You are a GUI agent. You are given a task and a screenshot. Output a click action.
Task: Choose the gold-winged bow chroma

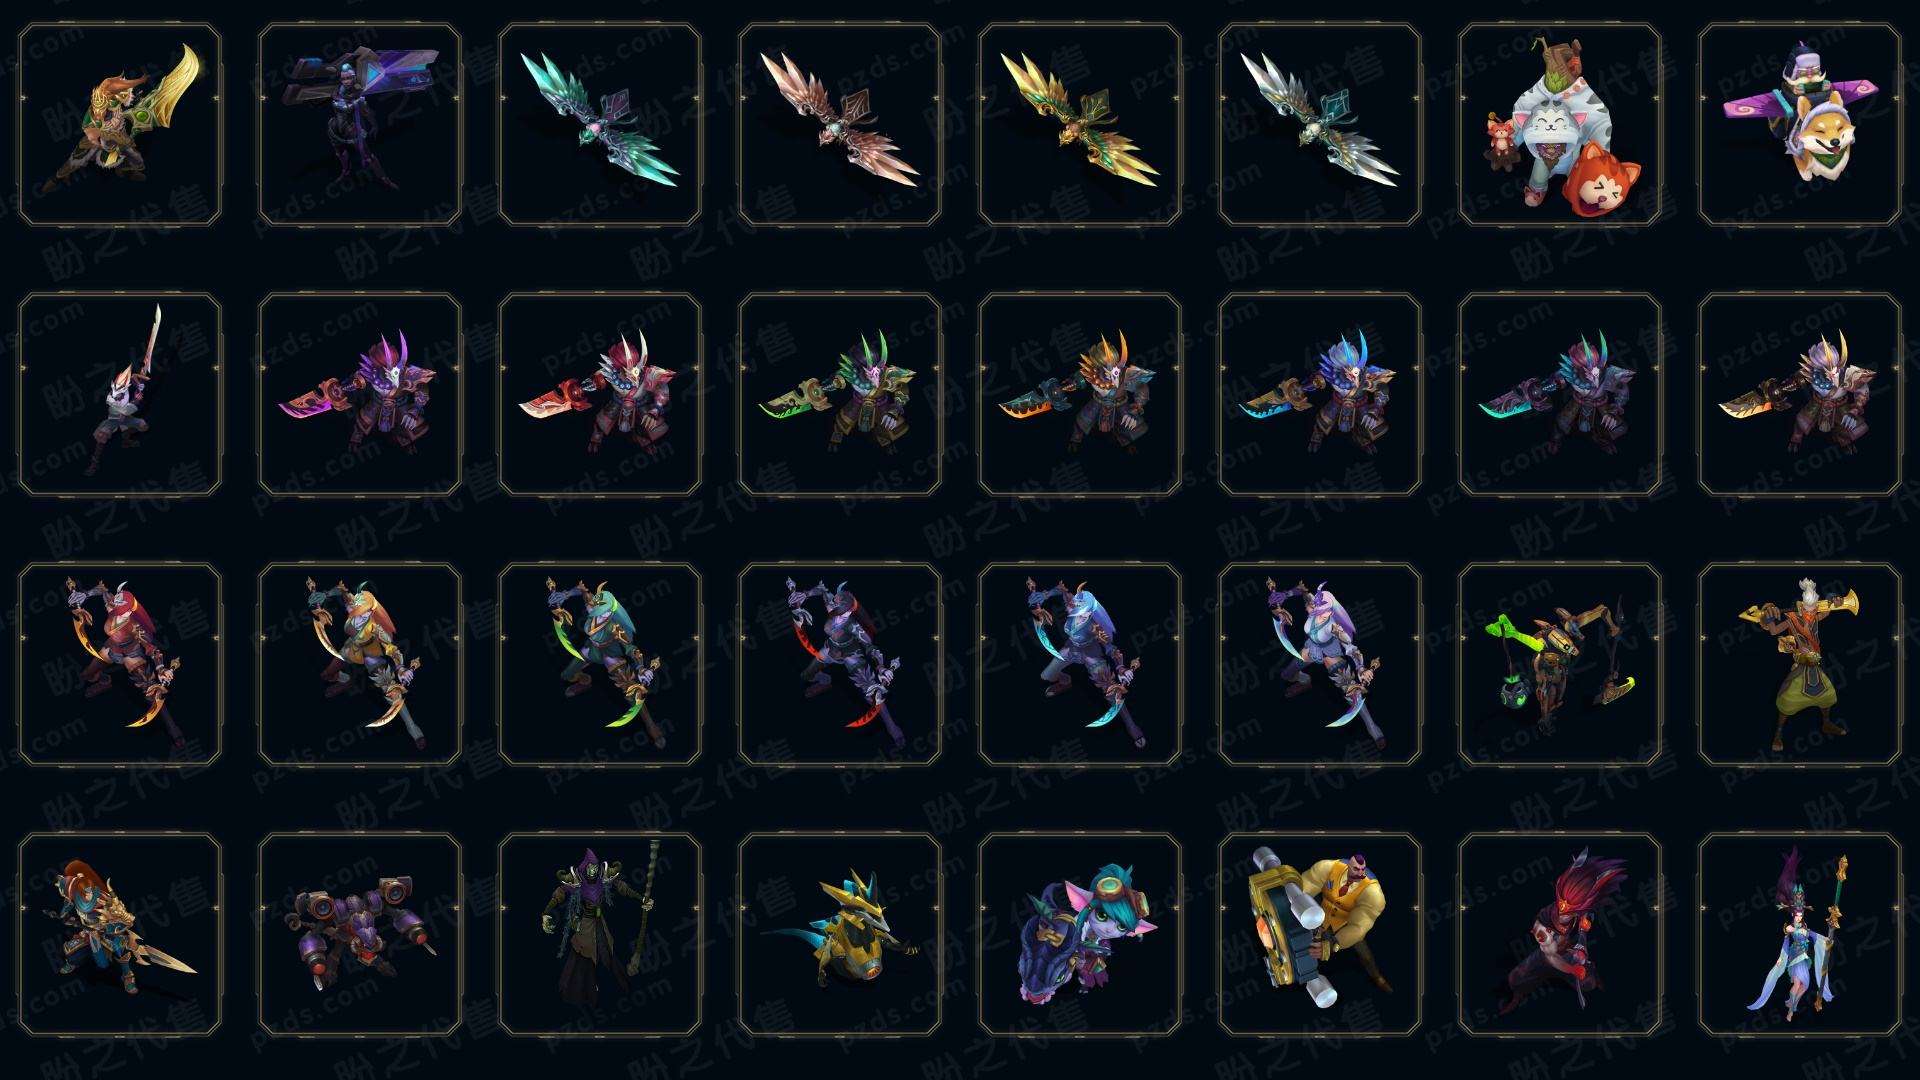[x=1080, y=125]
